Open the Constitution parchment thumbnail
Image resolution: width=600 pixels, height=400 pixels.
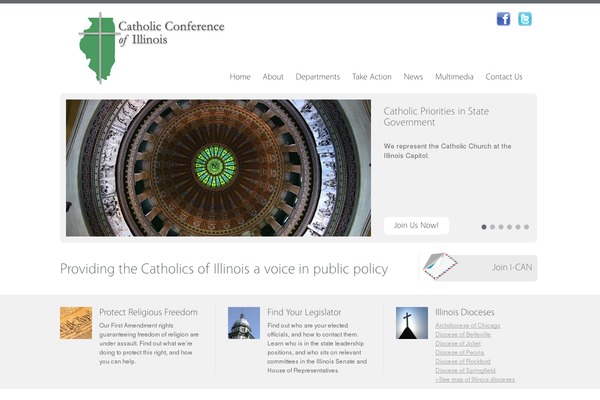coord(76,323)
